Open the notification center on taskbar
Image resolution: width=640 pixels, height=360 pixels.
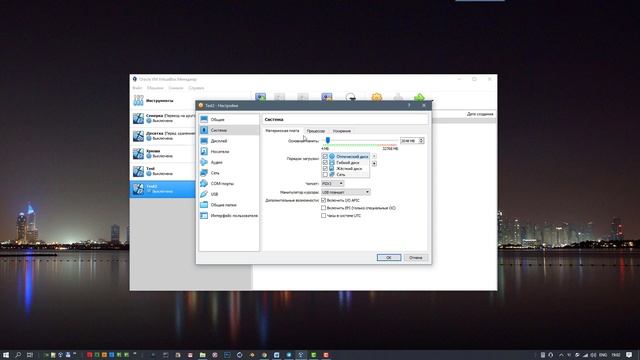coord(629,355)
